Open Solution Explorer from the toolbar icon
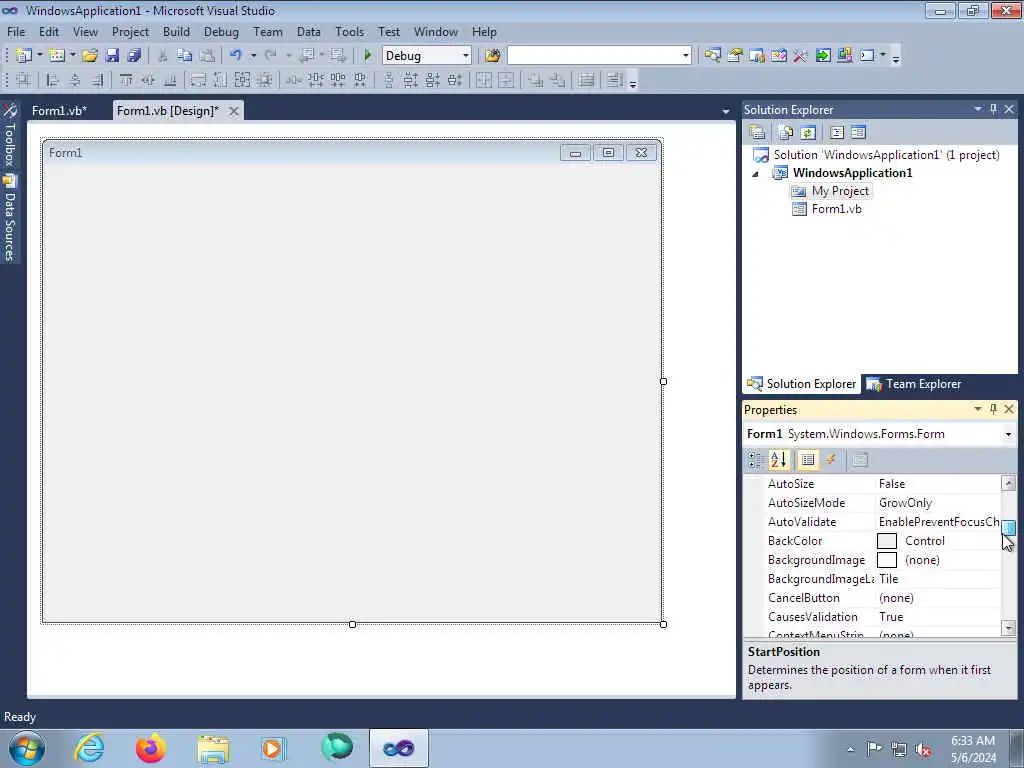The image size is (1024, 768). pos(712,56)
